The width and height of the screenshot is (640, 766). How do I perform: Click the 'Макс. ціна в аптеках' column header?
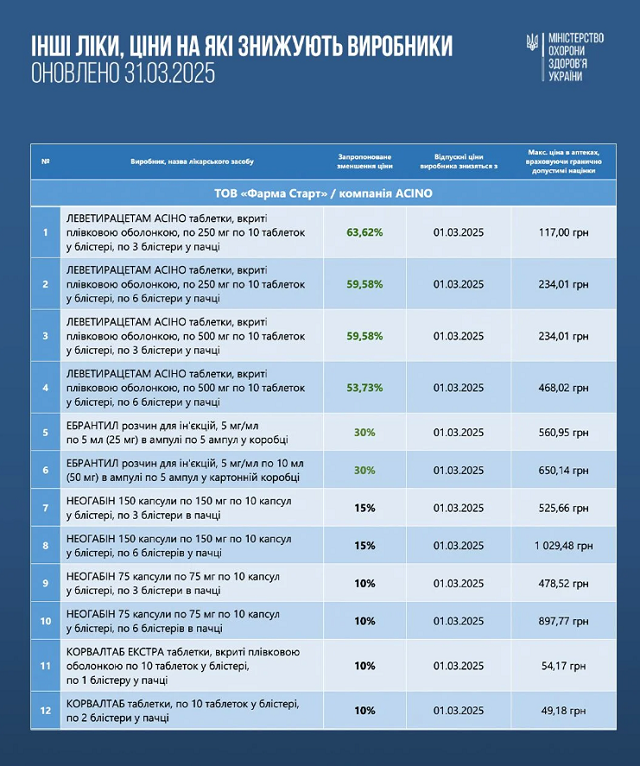(x=564, y=161)
